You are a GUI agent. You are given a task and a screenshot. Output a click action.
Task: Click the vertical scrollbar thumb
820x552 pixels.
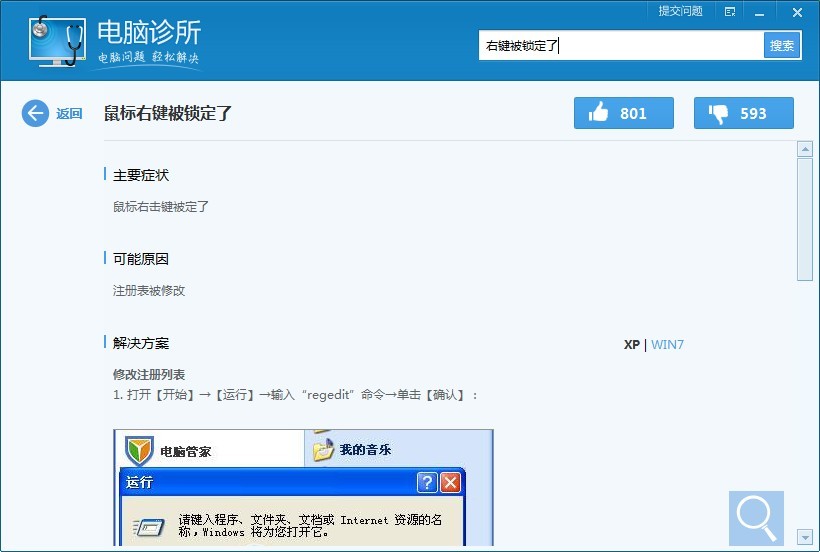[x=804, y=220]
